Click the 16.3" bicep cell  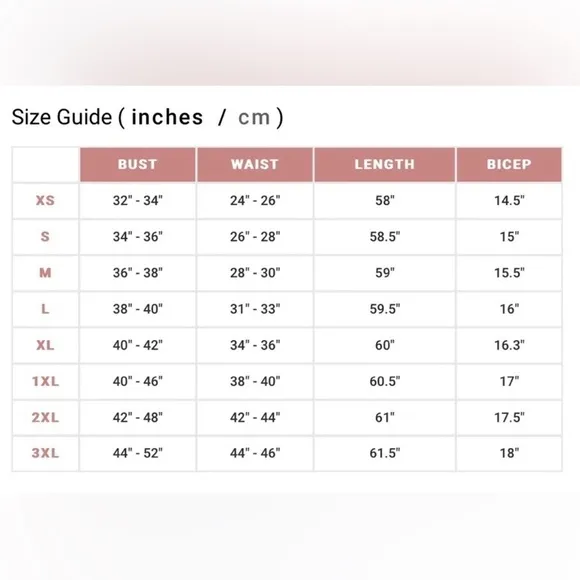coord(509,345)
